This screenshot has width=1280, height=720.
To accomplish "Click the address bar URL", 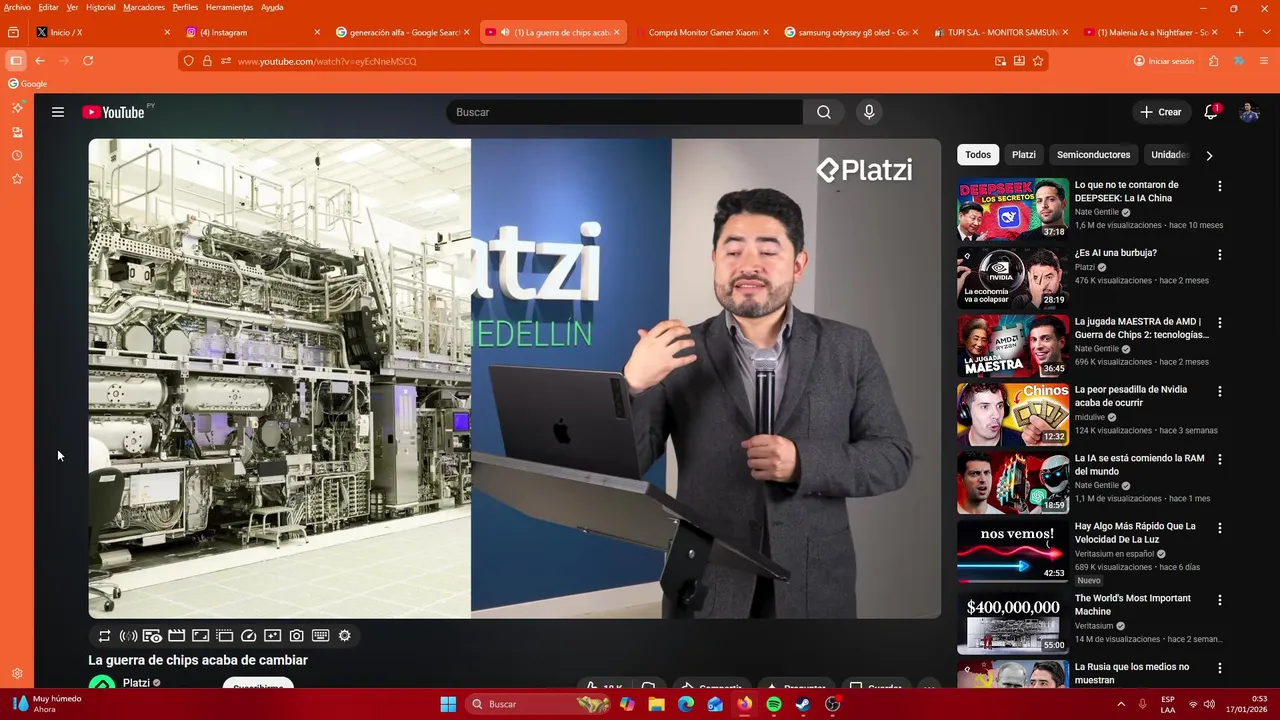I will pyautogui.click(x=327, y=61).
